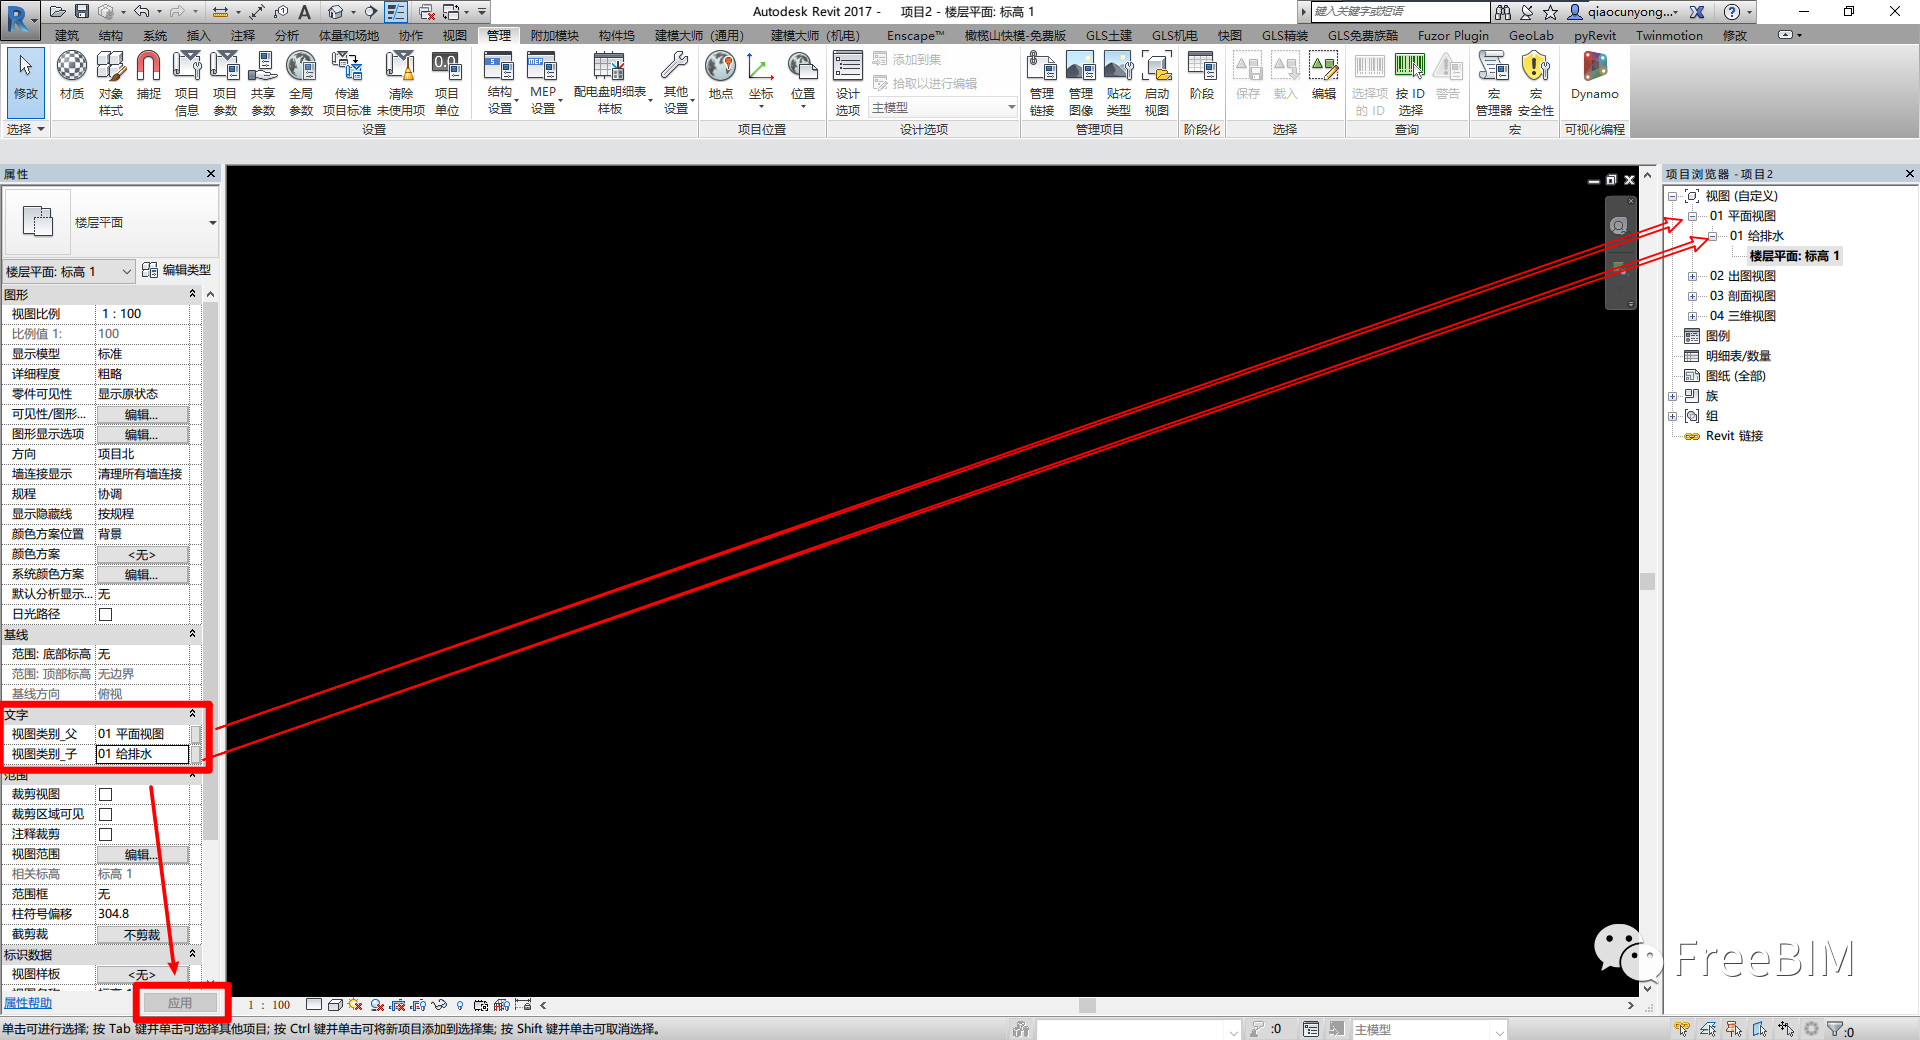Image resolution: width=1920 pixels, height=1040 pixels.
Task: Click the keyword search box in title bar
Action: [1398, 11]
